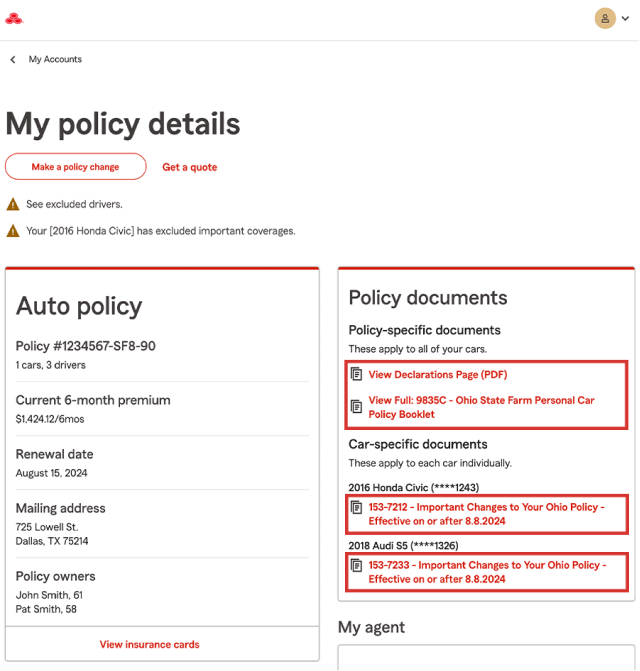Open the Ohio State Farm Personal Car Policy Booklet
The height and width of the screenshot is (671, 640).
pyautogui.click(x=481, y=407)
